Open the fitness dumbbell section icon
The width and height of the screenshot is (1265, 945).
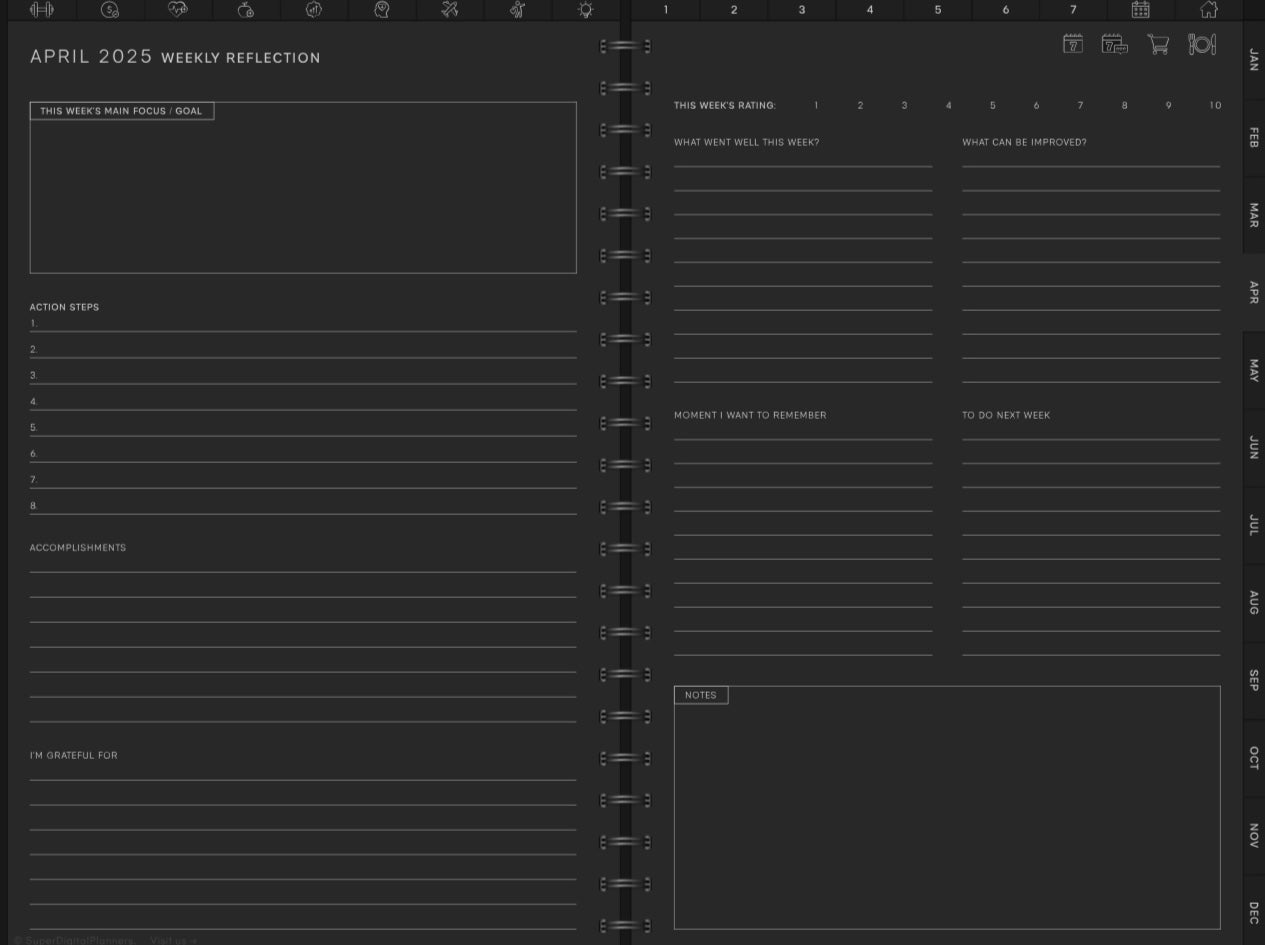click(x=42, y=10)
